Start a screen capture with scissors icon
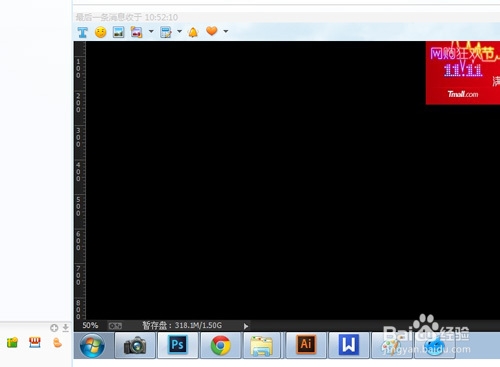The image size is (500, 367). click(136, 32)
